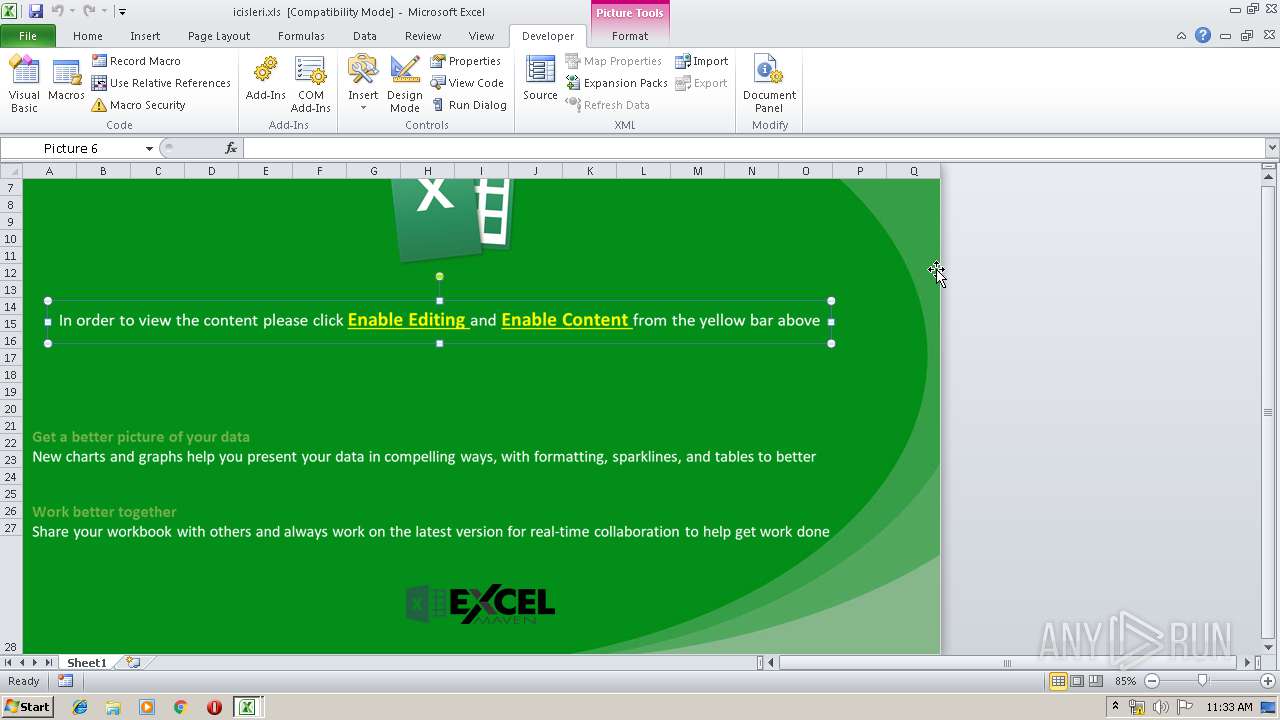The height and width of the screenshot is (720, 1280).
Task: Open the Windows Start menu
Action: 27,706
